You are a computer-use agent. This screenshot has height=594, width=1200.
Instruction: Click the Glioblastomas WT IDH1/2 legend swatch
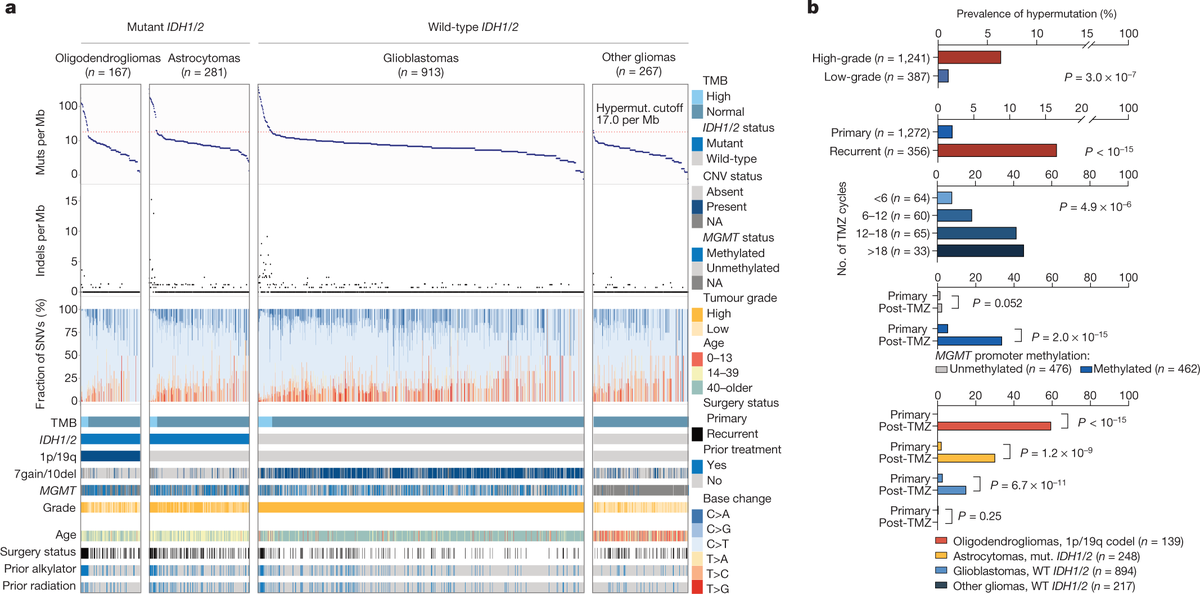pyautogui.click(x=940, y=569)
